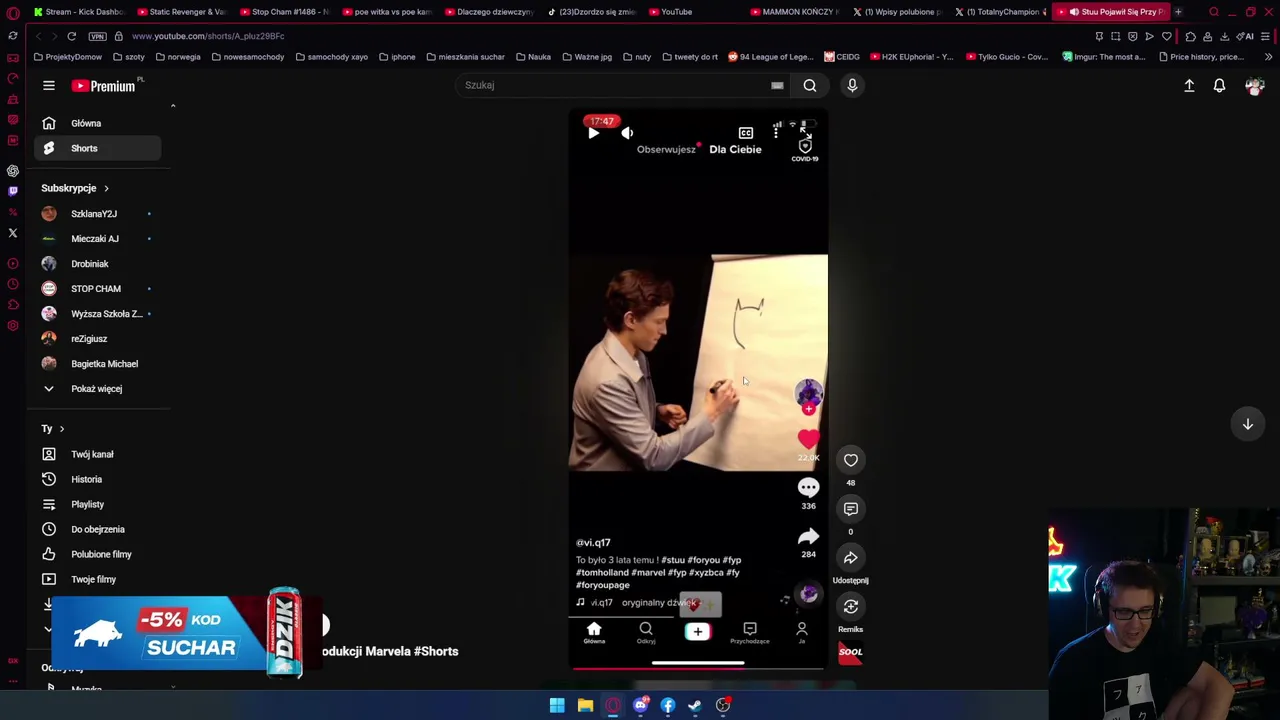Reload the page in browser toolbar
Viewport: 1280px width, 720px height.
pyautogui.click(x=71, y=36)
